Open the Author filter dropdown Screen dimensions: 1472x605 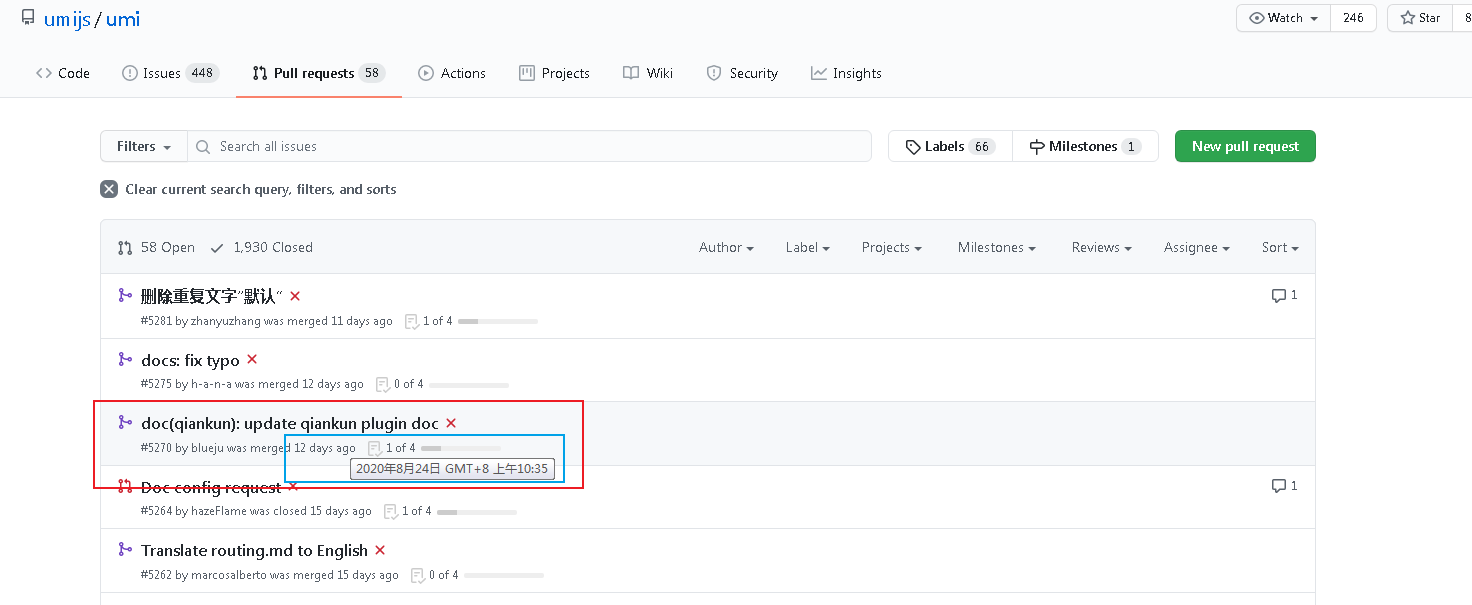point(726,247)
